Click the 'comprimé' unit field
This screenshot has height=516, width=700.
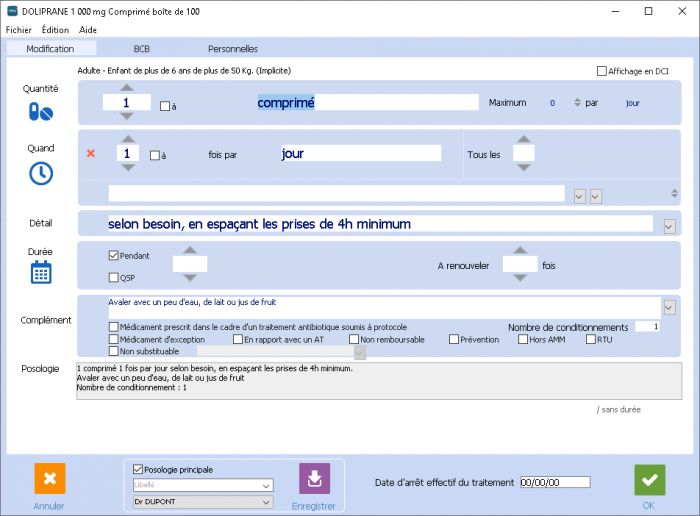coord(367,102)
